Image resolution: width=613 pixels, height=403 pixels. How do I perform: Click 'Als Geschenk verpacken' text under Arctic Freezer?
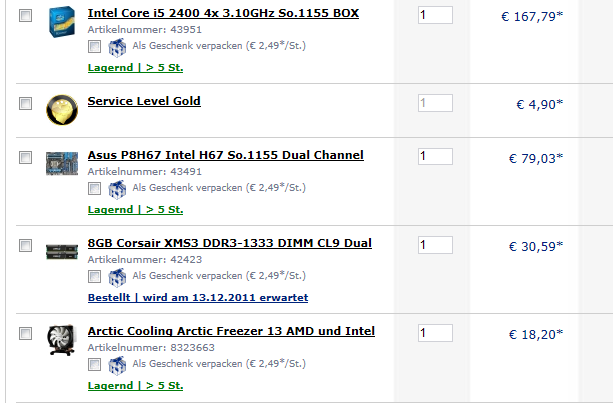(x=219, y=364)
